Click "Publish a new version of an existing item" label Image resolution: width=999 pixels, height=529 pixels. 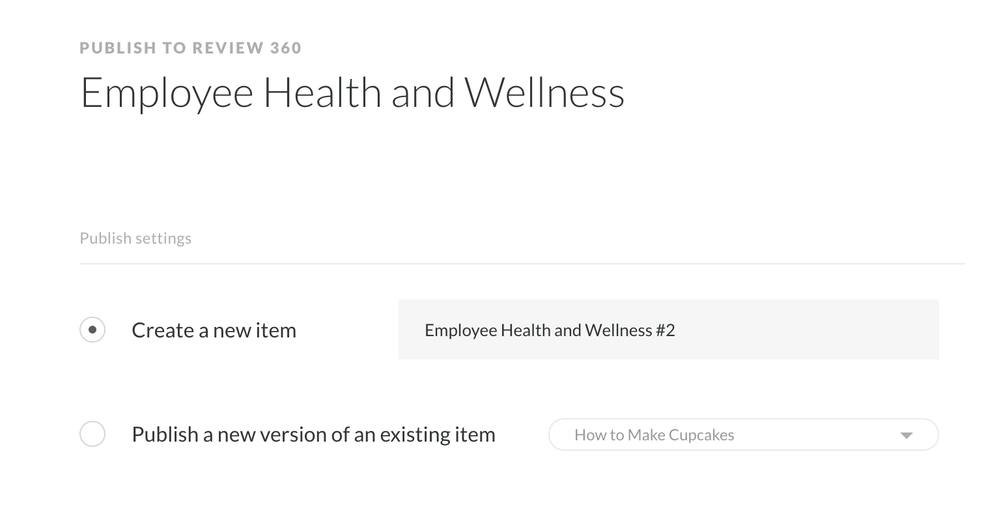pos(313,435)
